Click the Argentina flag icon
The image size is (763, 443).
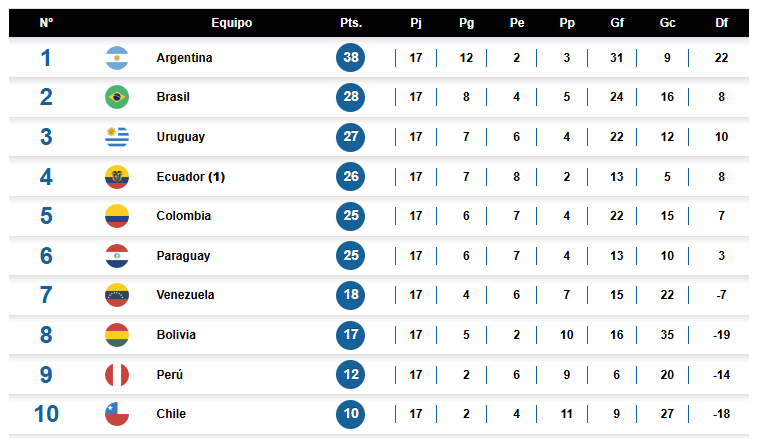coord(117,58)
